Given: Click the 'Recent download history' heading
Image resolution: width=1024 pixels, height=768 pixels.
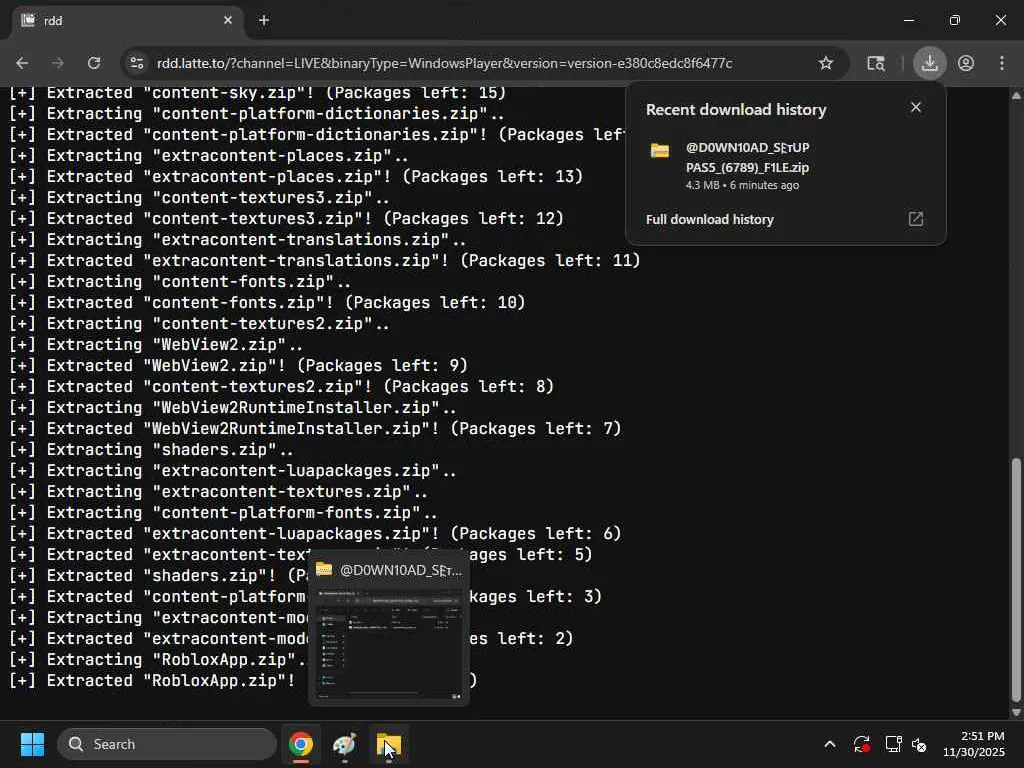Looking at the screenshot, I should [x=736, y=110].
